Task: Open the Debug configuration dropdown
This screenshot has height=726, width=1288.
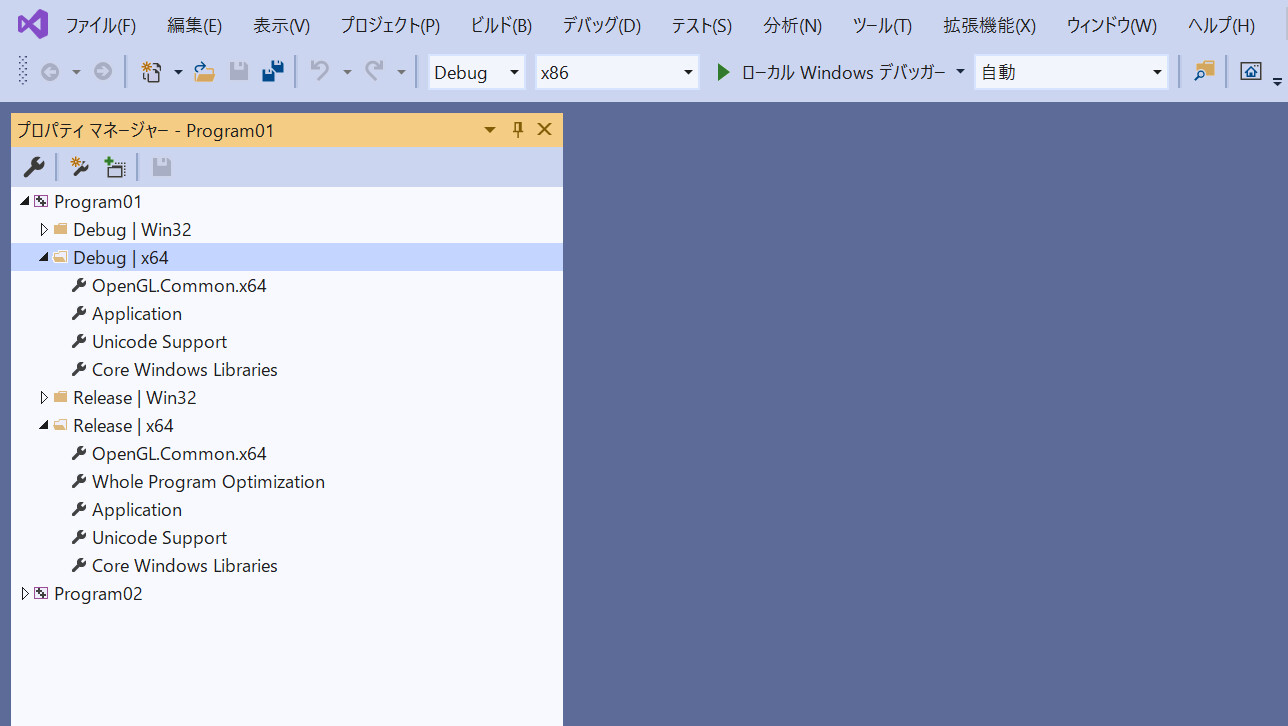Action: click(x=476, y=72)
